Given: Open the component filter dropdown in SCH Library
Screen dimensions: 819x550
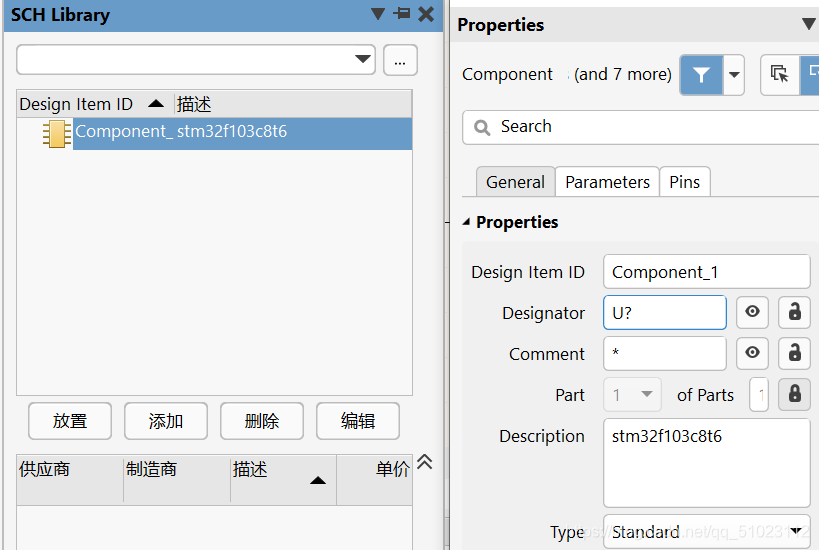Looking at the screenshot, I should pyautogui.click(x=362, y=59).
